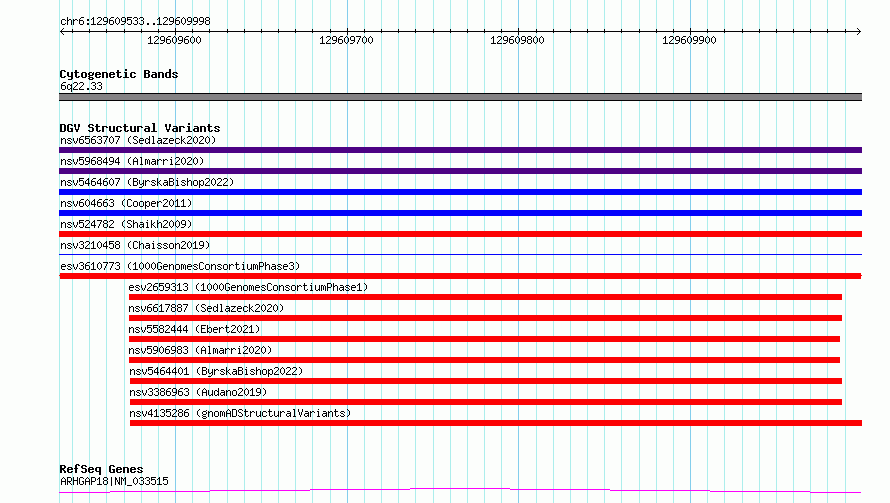The height and width of the screenshot is (503, 890).
Task: Click ruler position label 129609700
Action: (x=346, y=40)
